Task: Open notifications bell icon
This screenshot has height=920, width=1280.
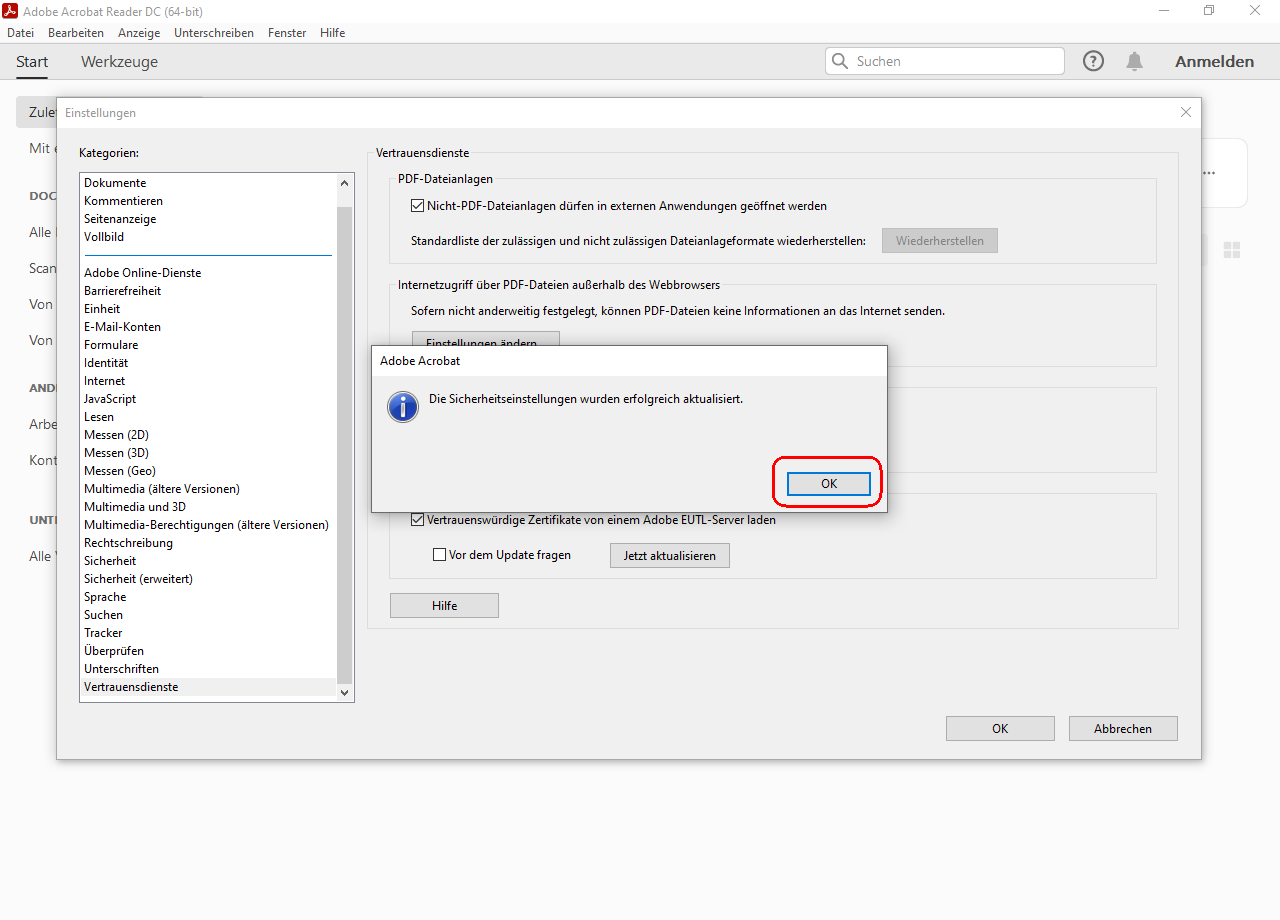Action: coord(1134,61)
